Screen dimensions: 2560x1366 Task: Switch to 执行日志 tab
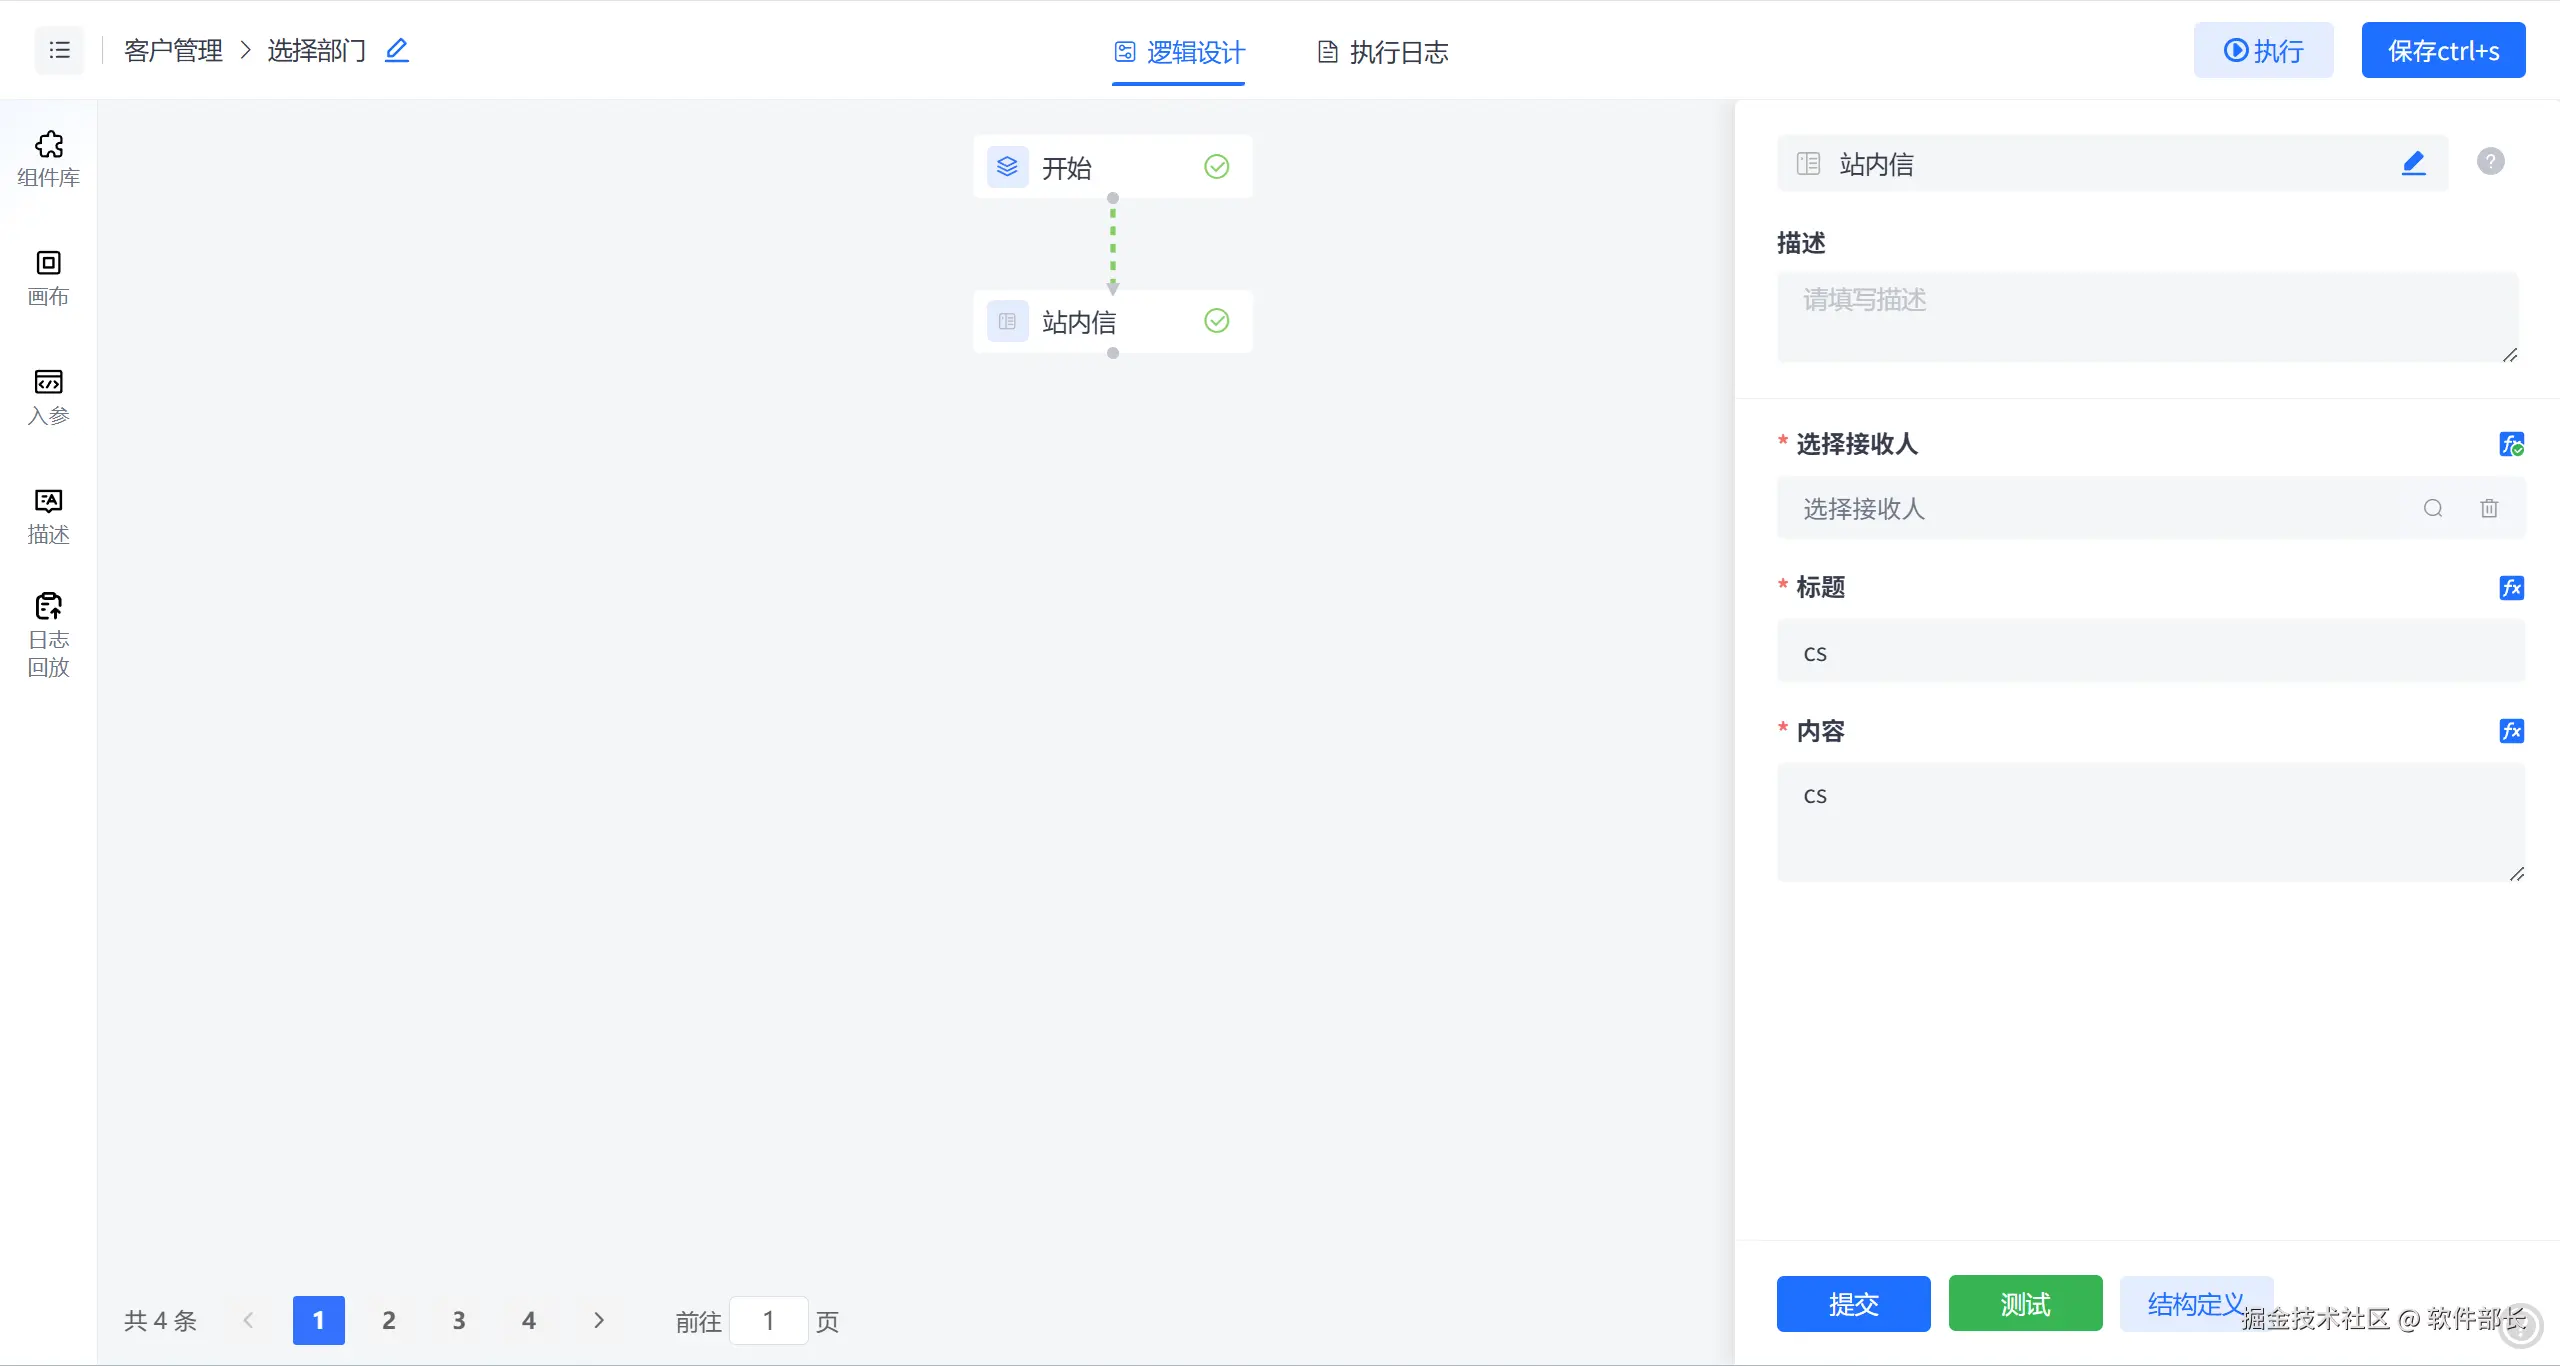coord(1383,52)
